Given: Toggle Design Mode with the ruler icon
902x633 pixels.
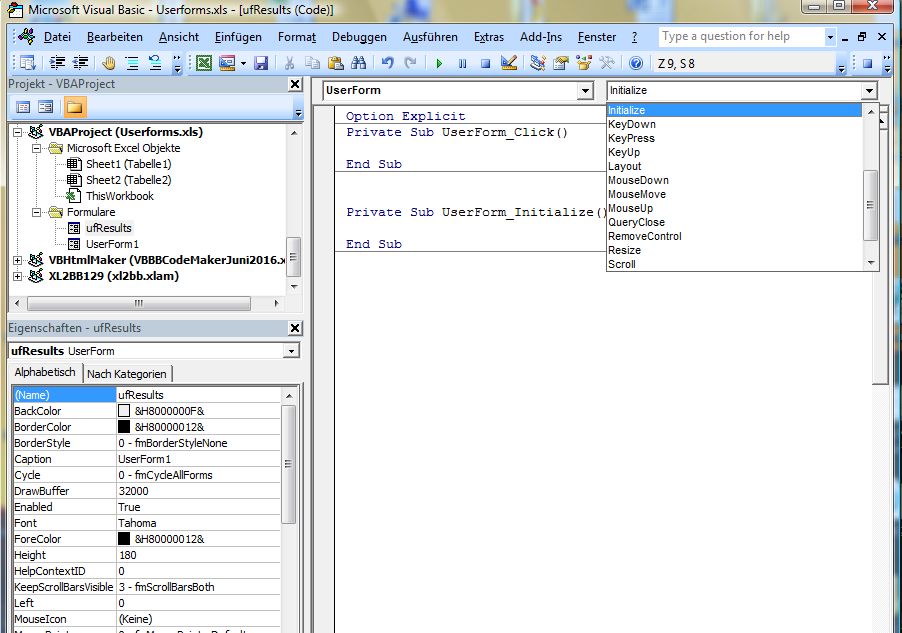Looking at the screenshot, I should [x=509, y=63].
